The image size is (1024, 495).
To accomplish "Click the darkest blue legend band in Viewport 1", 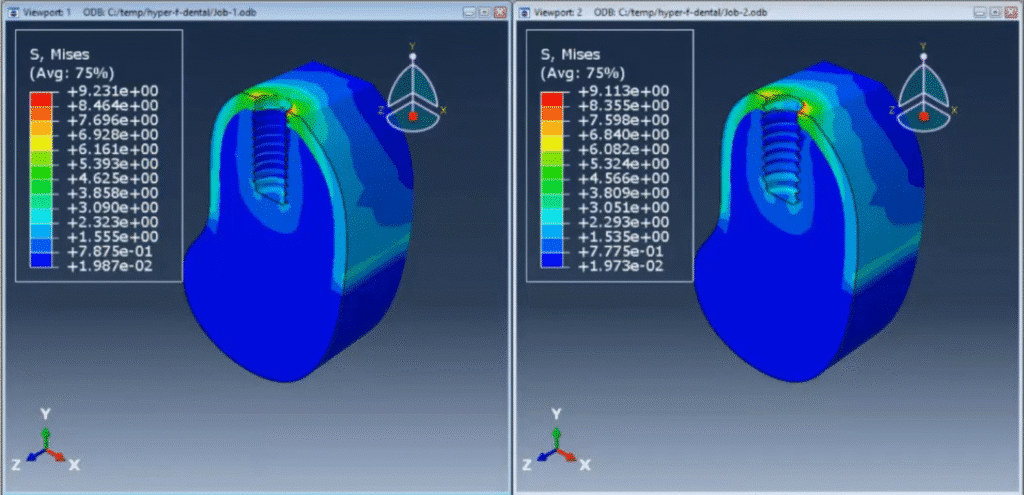I will coord(39,259).
